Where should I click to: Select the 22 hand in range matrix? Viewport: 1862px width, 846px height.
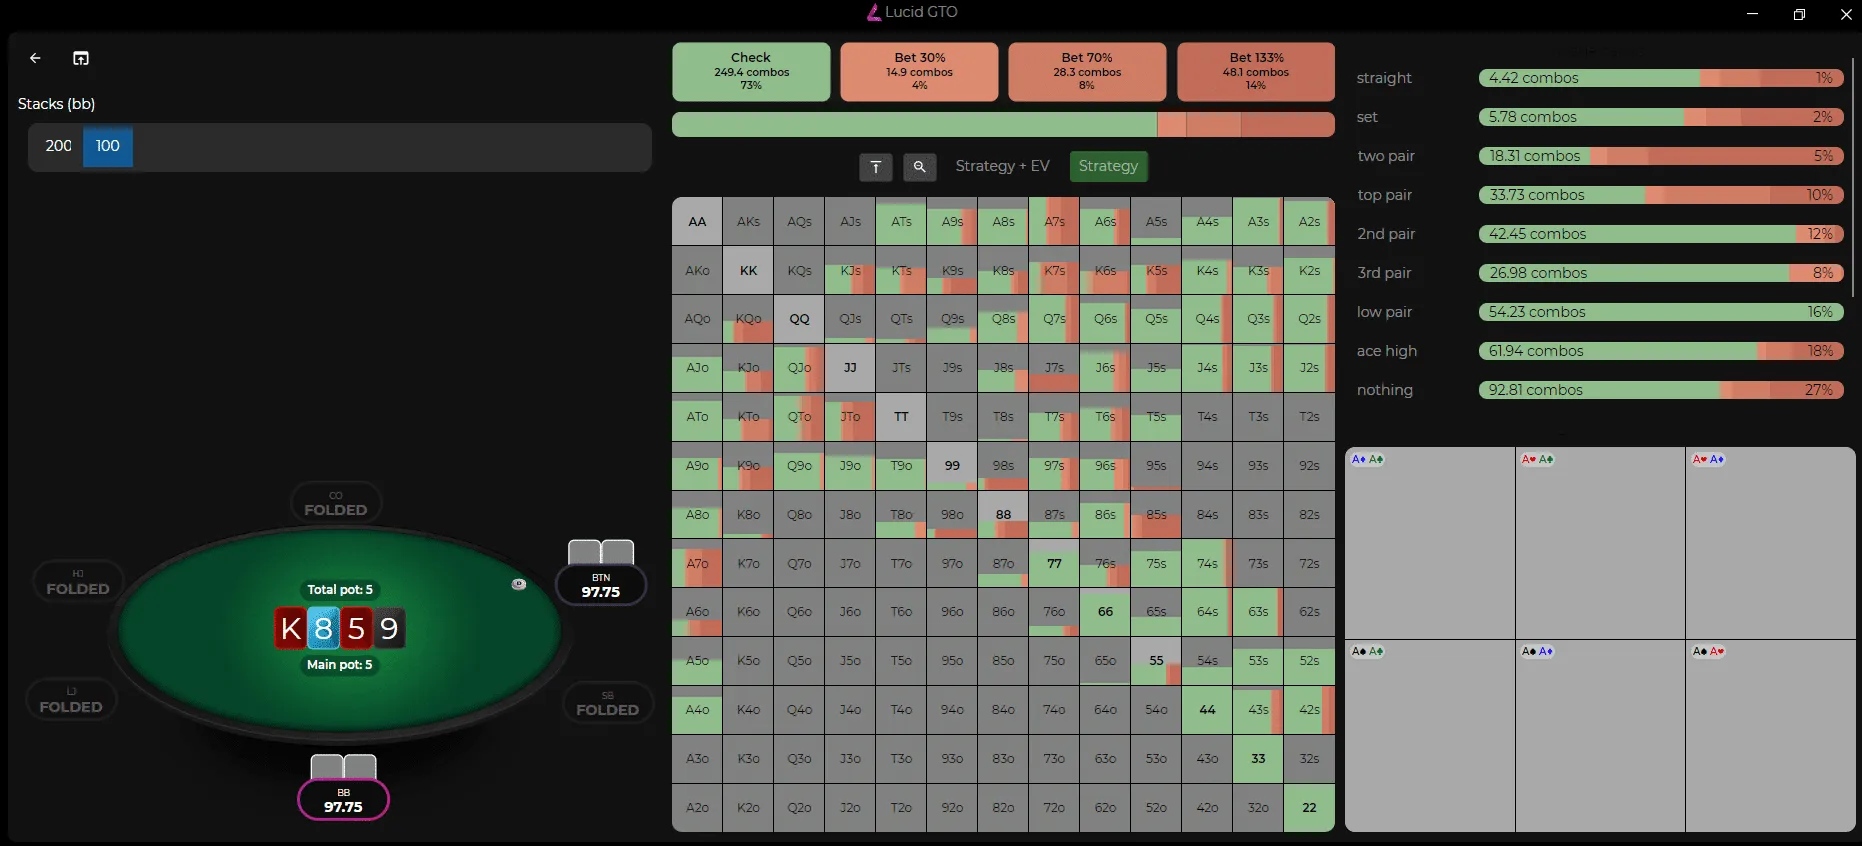(x=1309, y=808)
